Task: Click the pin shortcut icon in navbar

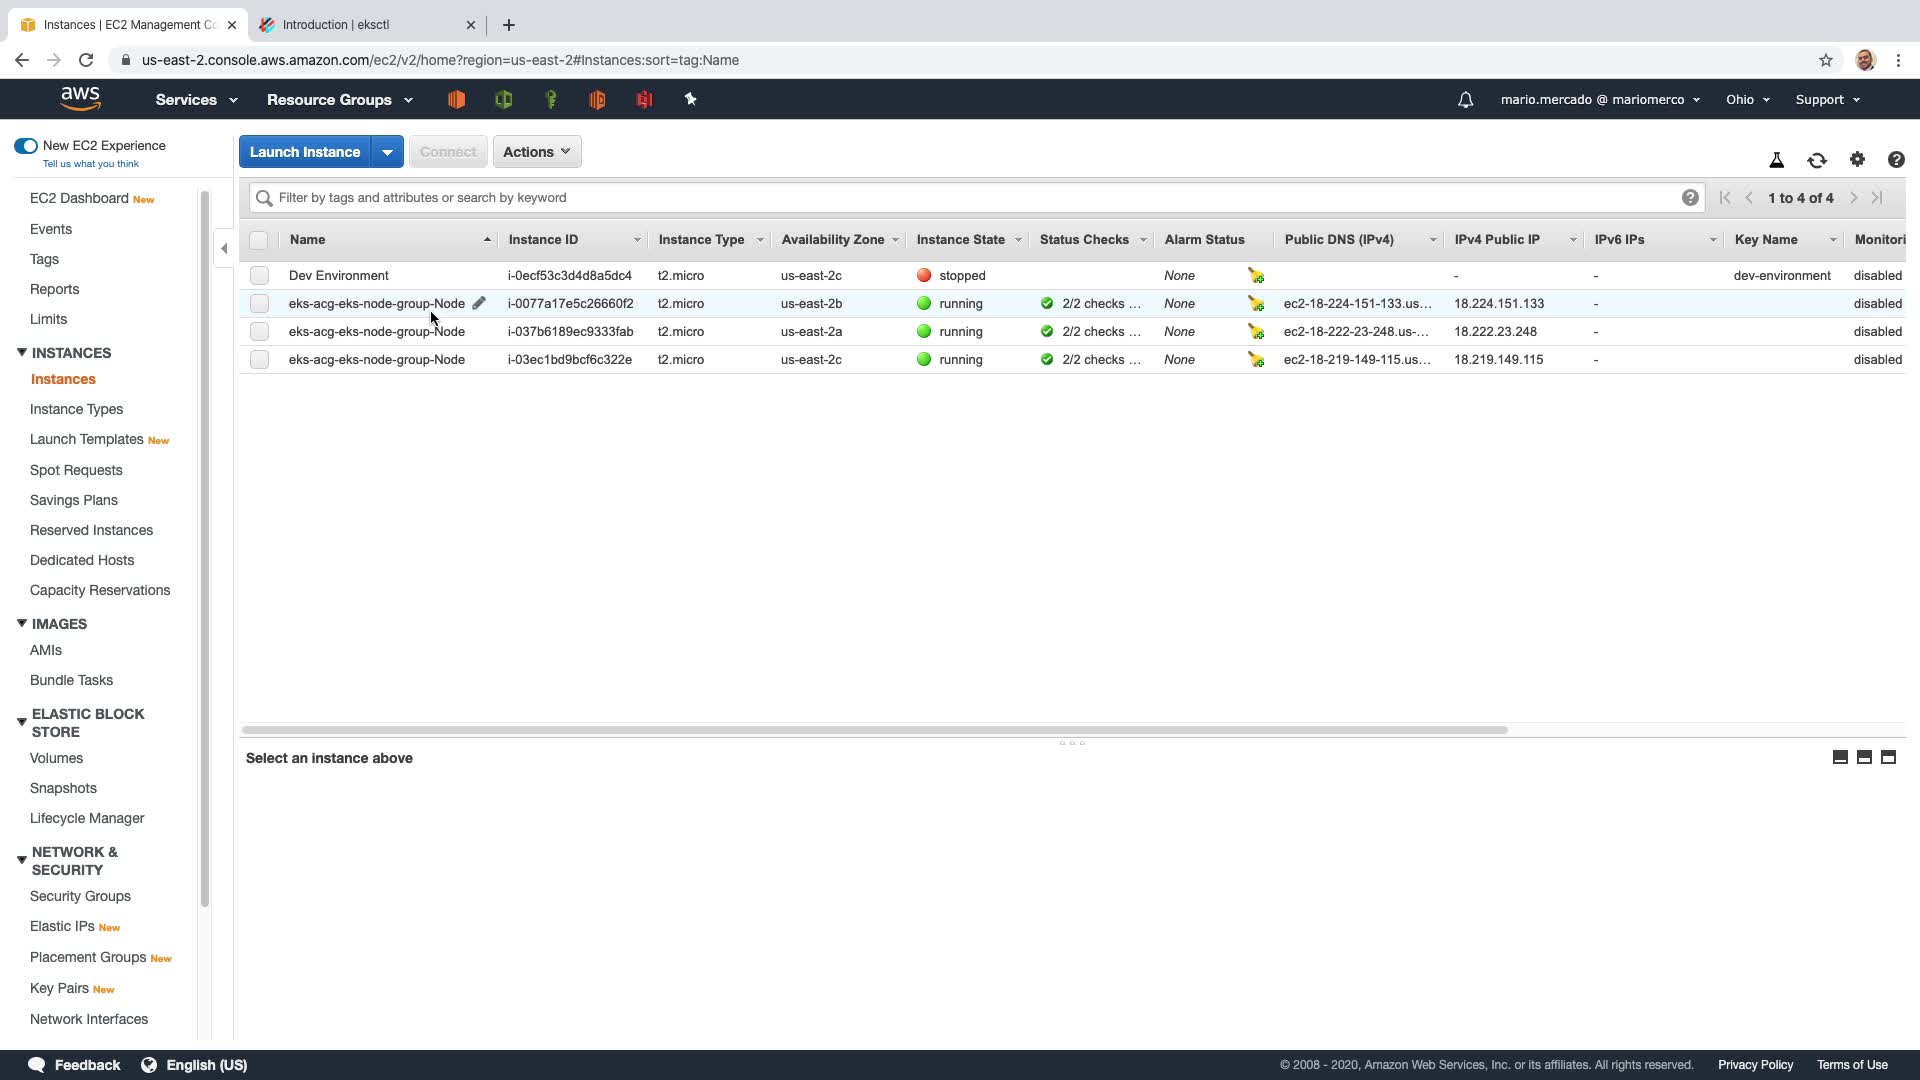Action: tap(690, 100)
